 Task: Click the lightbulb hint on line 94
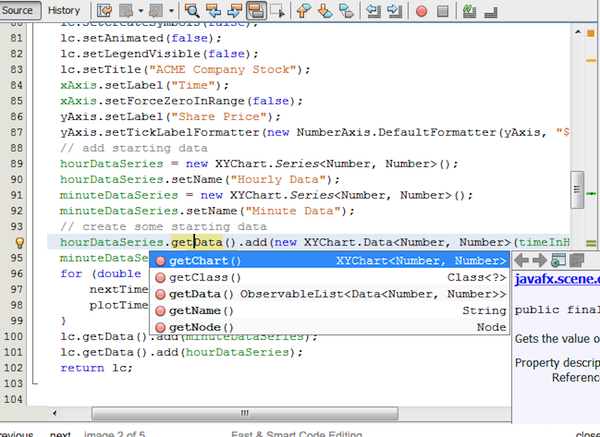(19, 242)
